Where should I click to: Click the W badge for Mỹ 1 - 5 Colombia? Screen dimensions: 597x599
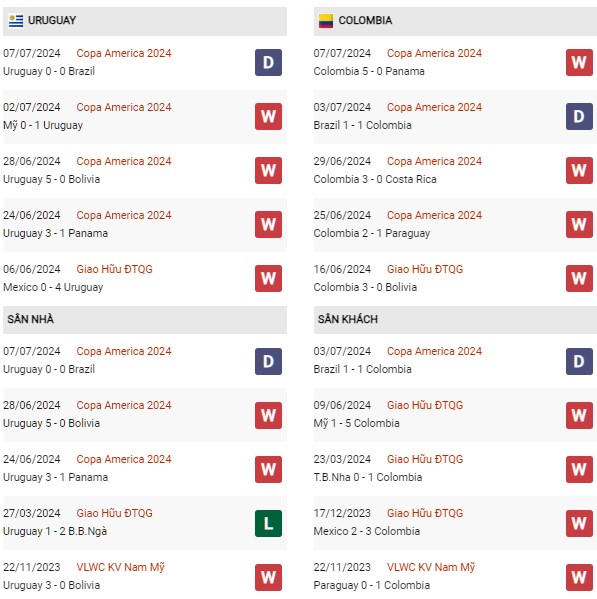tap(579, 415)
